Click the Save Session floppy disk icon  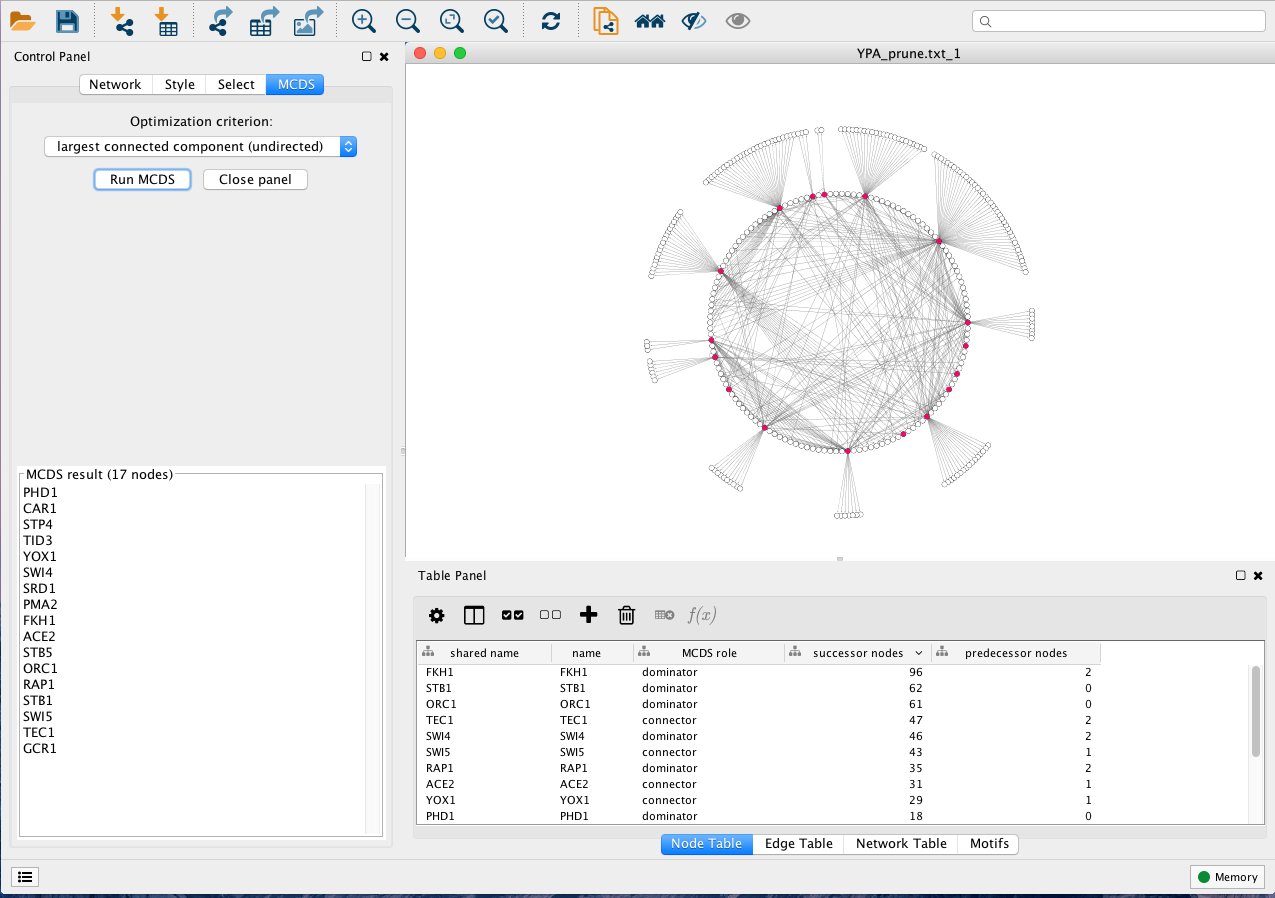[66, 21]
